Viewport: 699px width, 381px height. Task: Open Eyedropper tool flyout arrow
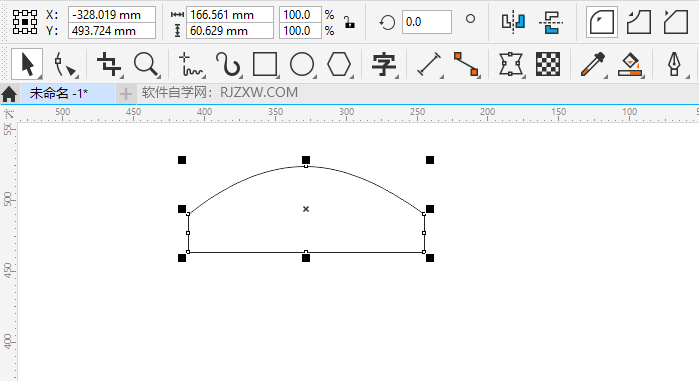click(605, 77)
